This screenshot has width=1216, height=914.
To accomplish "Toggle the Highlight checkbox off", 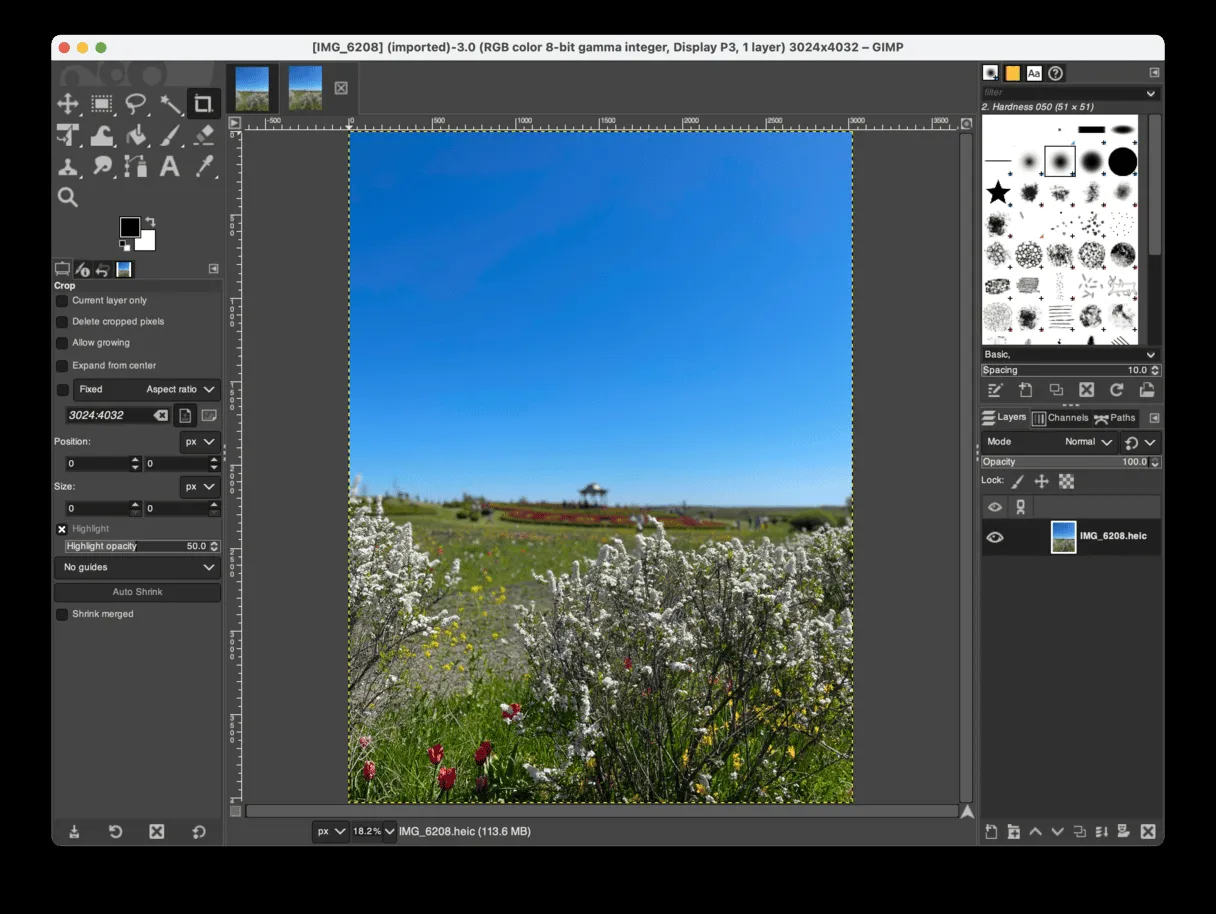I will [62, 529].
